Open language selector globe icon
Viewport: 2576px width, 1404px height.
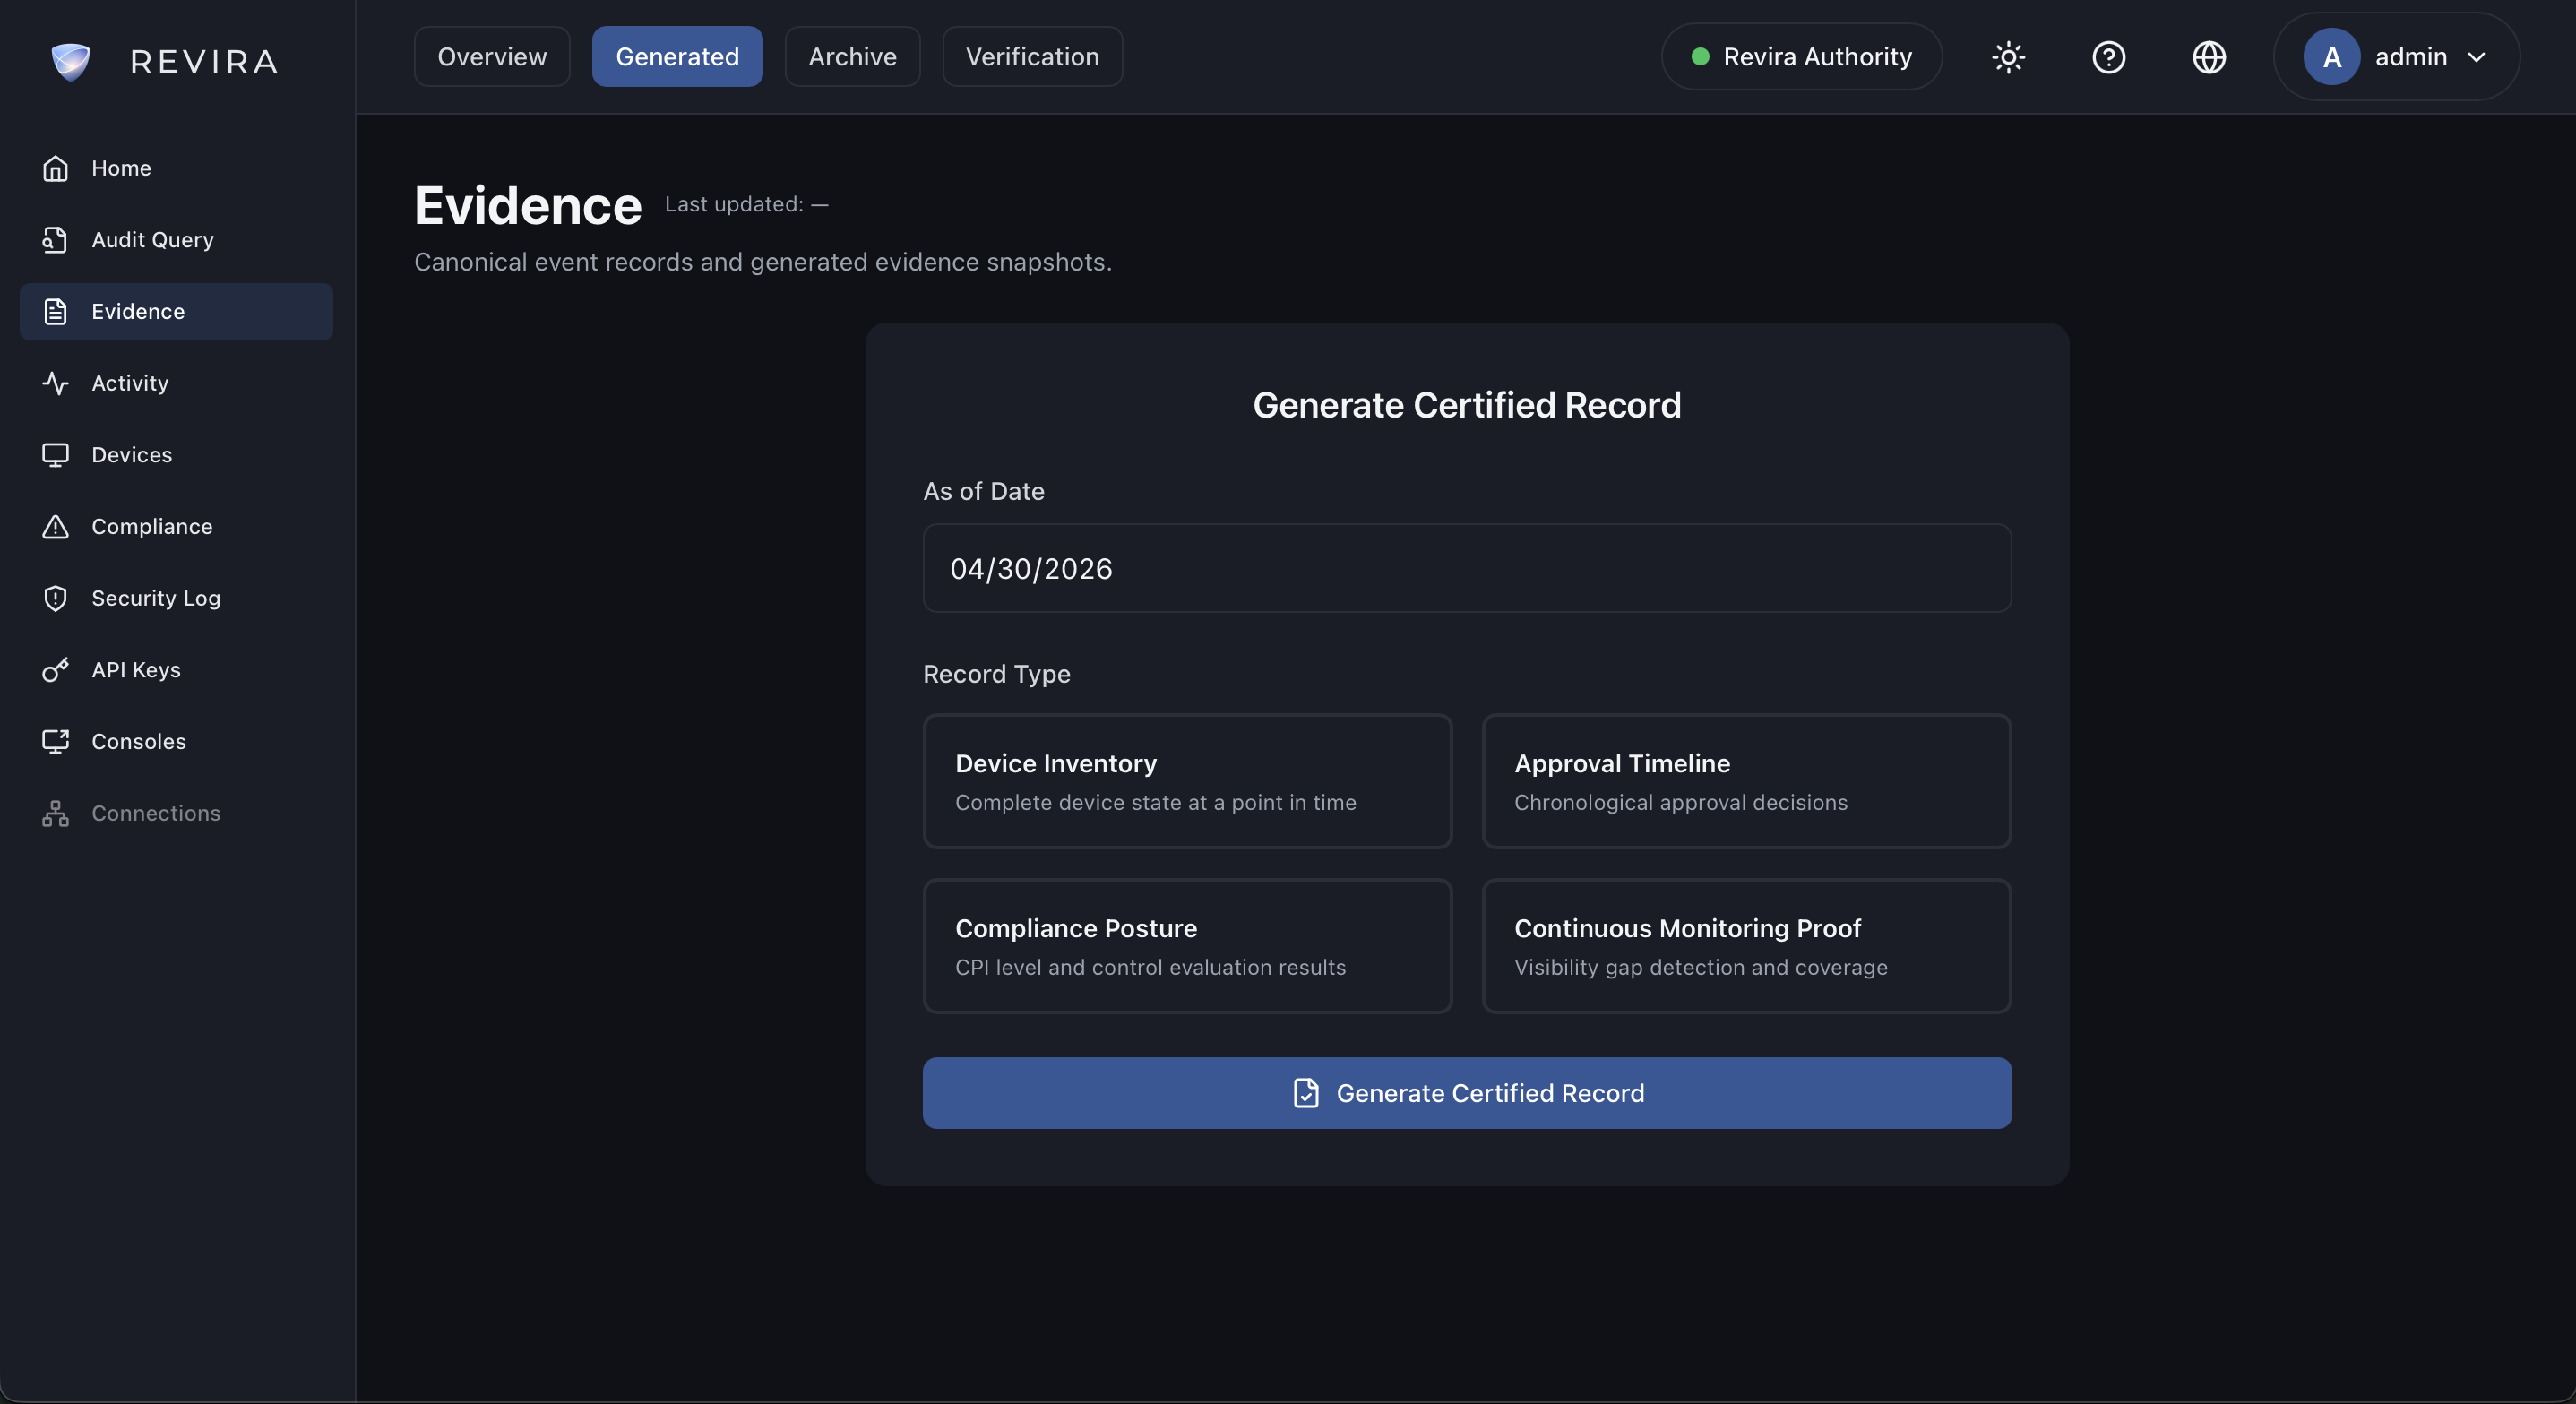pyautogui.click(x=2209, y=57)
